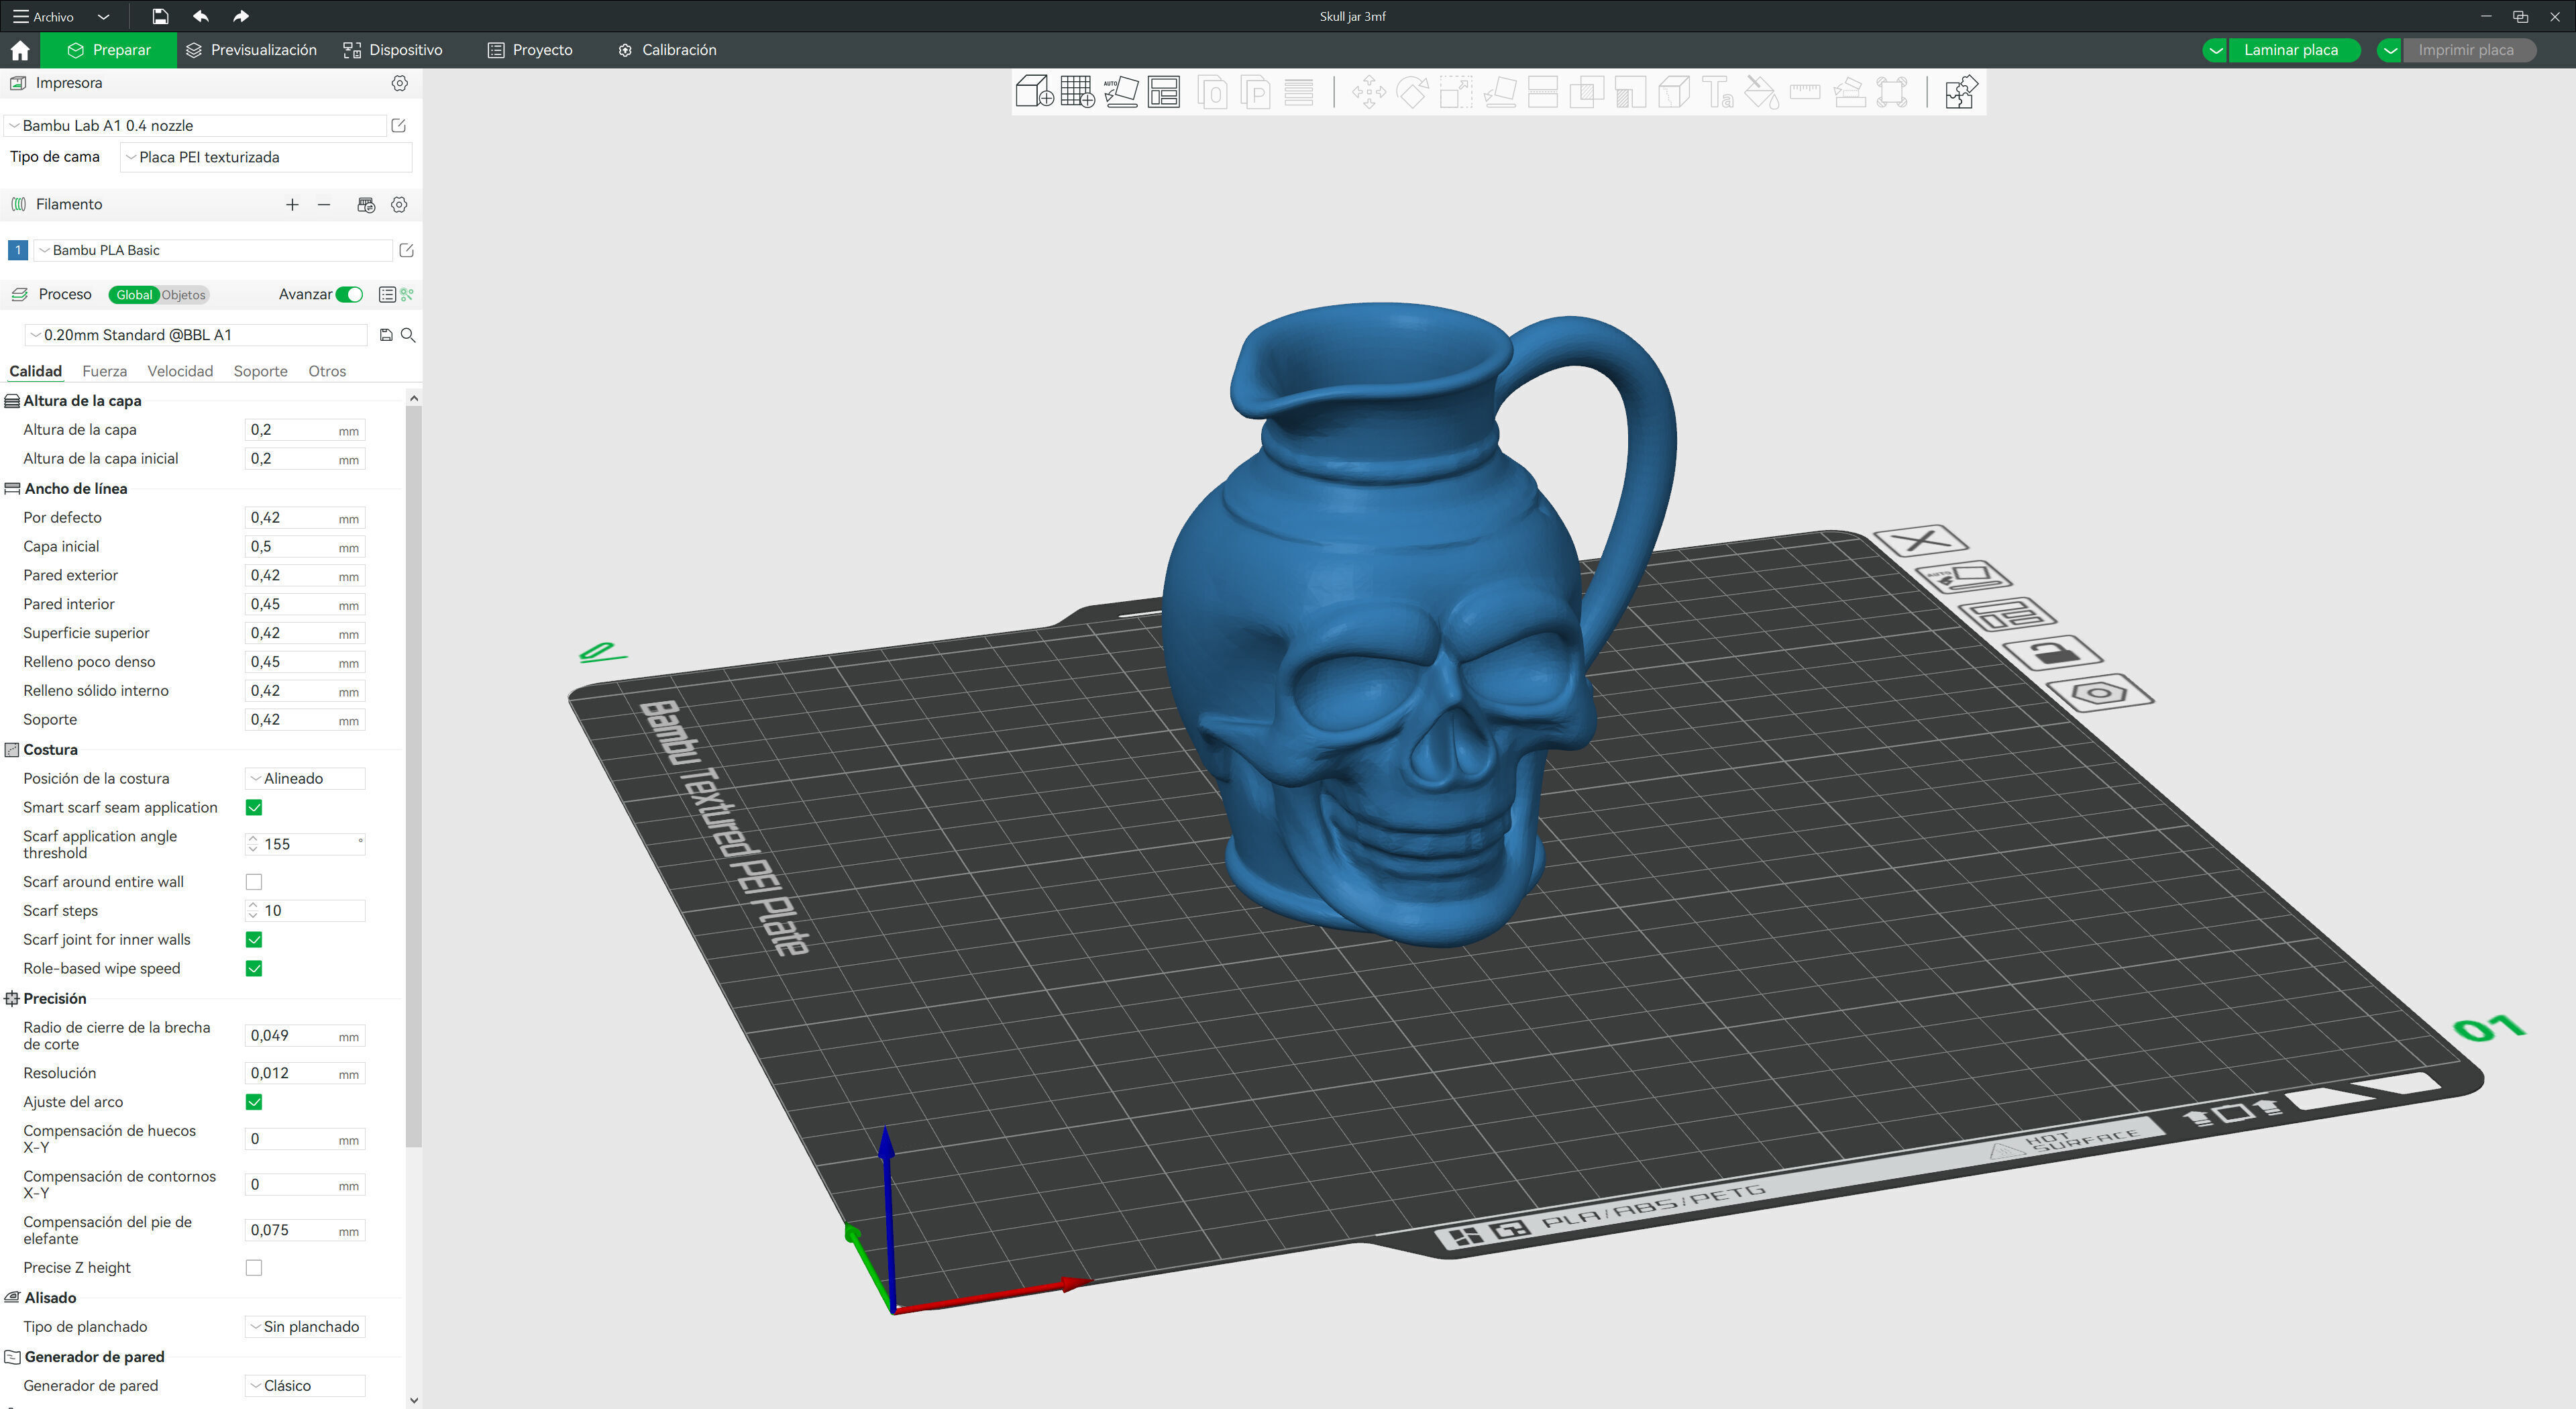Uncheck Scarf joint for inner walls
Screen dimensions: 2576x1409
(254, 940)
